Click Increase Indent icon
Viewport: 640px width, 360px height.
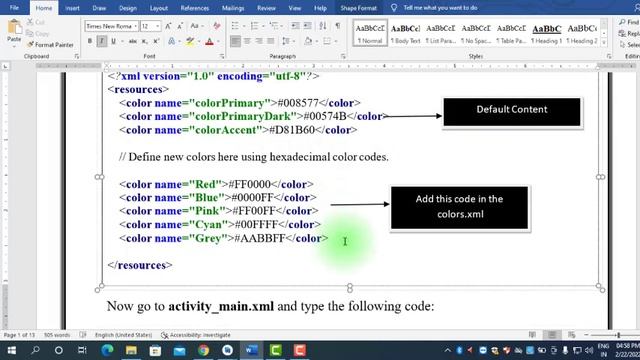click(x=307, y=26)
